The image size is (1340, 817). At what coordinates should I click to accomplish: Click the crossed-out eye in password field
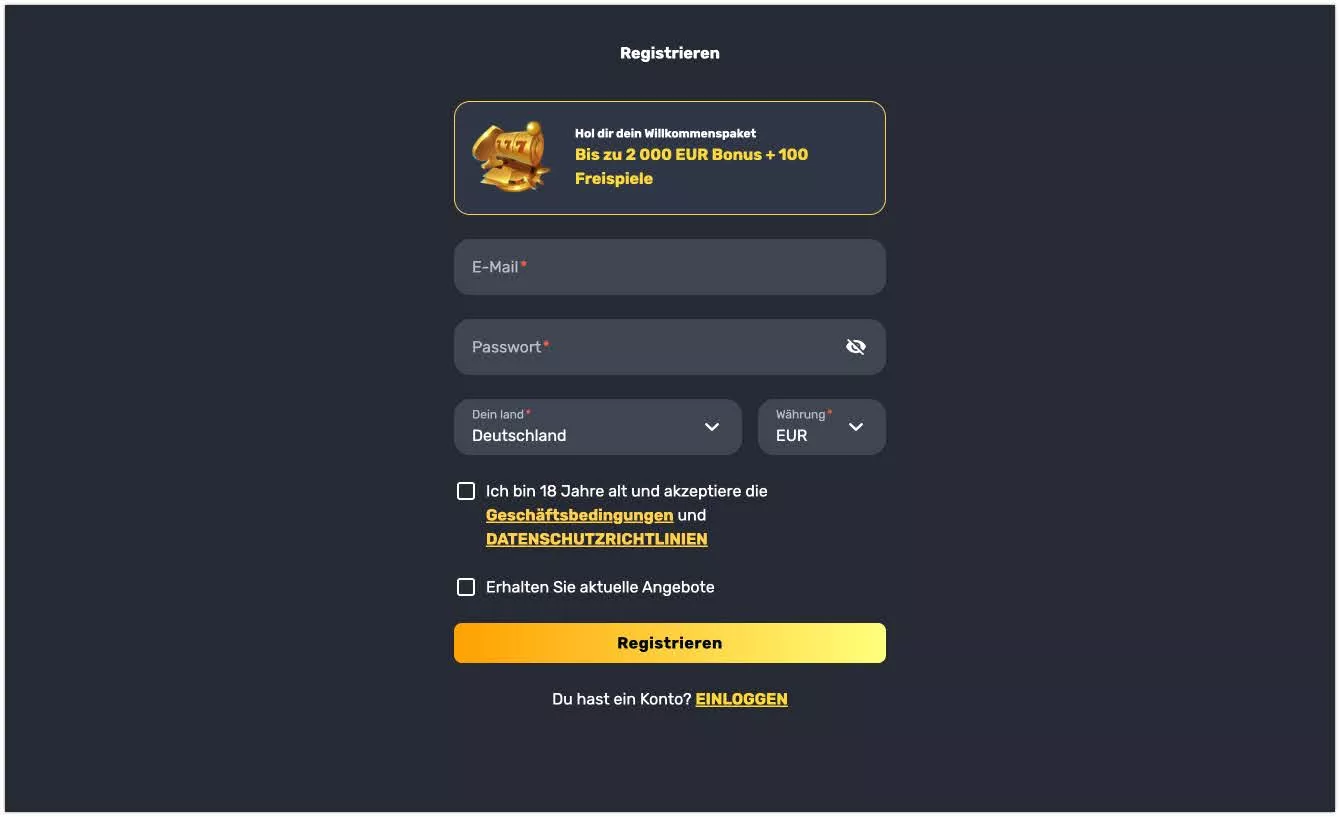855,346
